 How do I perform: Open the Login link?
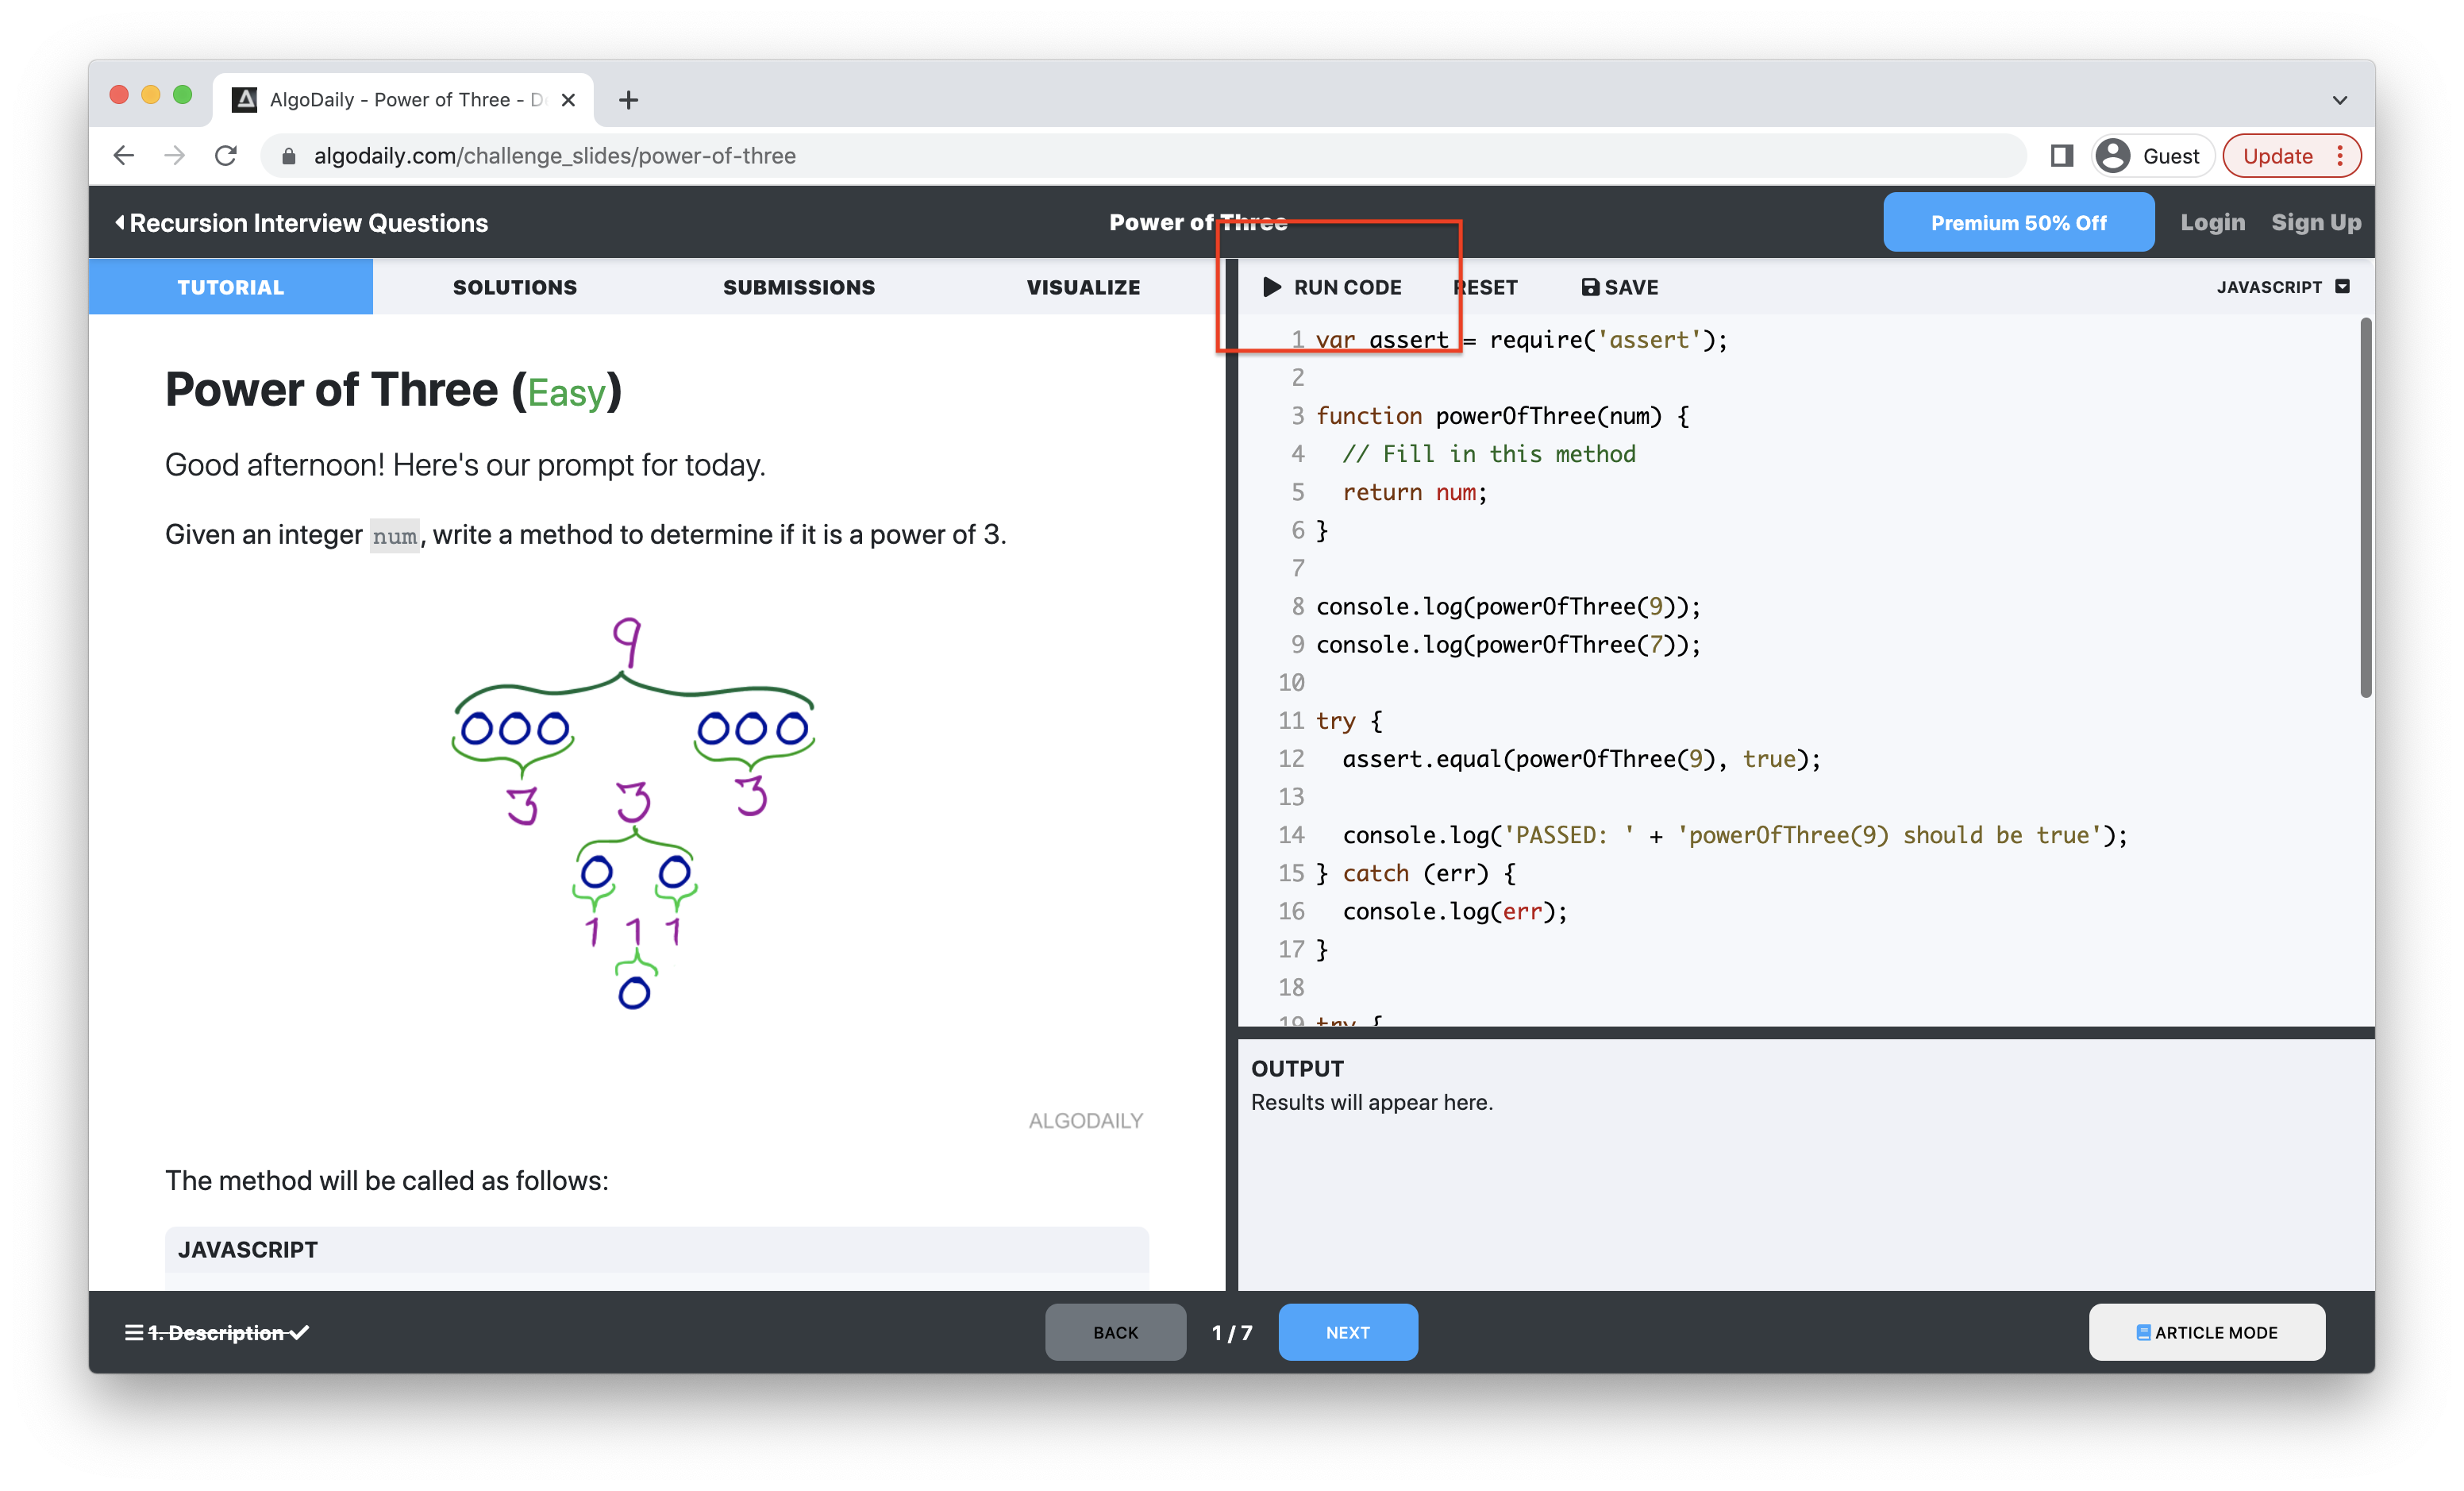2212,222
